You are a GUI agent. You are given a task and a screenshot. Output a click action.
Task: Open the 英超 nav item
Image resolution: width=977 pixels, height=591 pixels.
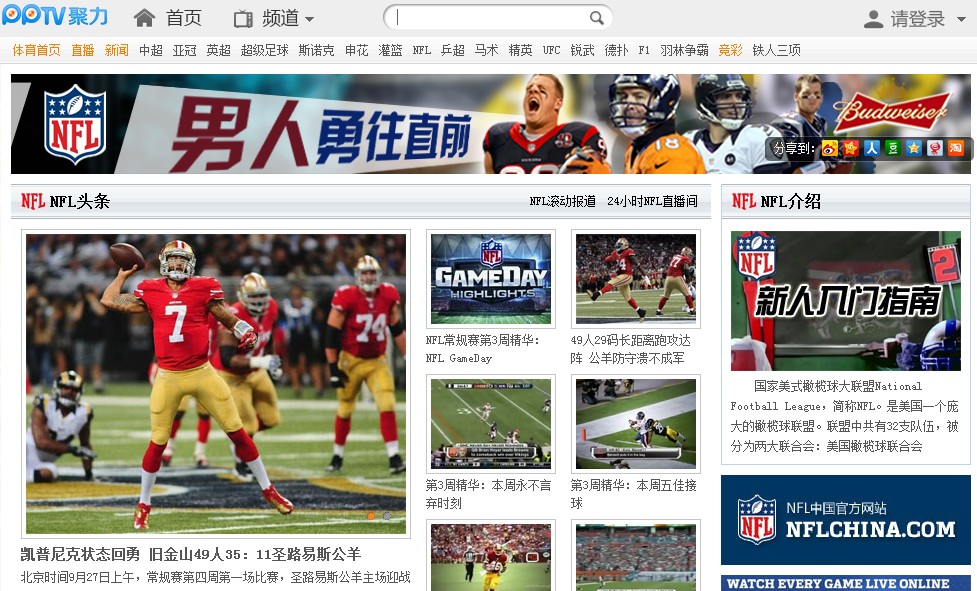click(219, 50)
